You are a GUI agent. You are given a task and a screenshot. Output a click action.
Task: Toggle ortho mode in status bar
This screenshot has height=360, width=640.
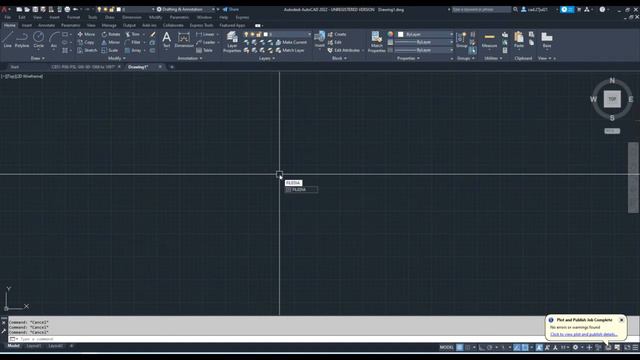coord(482,347)
